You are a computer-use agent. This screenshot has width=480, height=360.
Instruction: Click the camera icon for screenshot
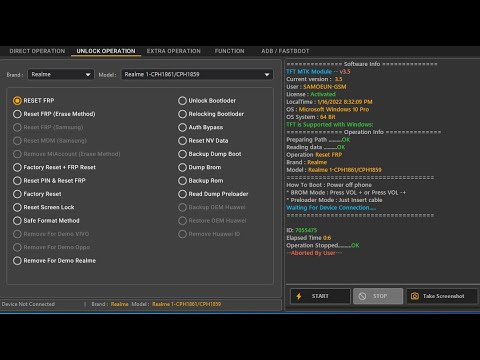(415, 296)
